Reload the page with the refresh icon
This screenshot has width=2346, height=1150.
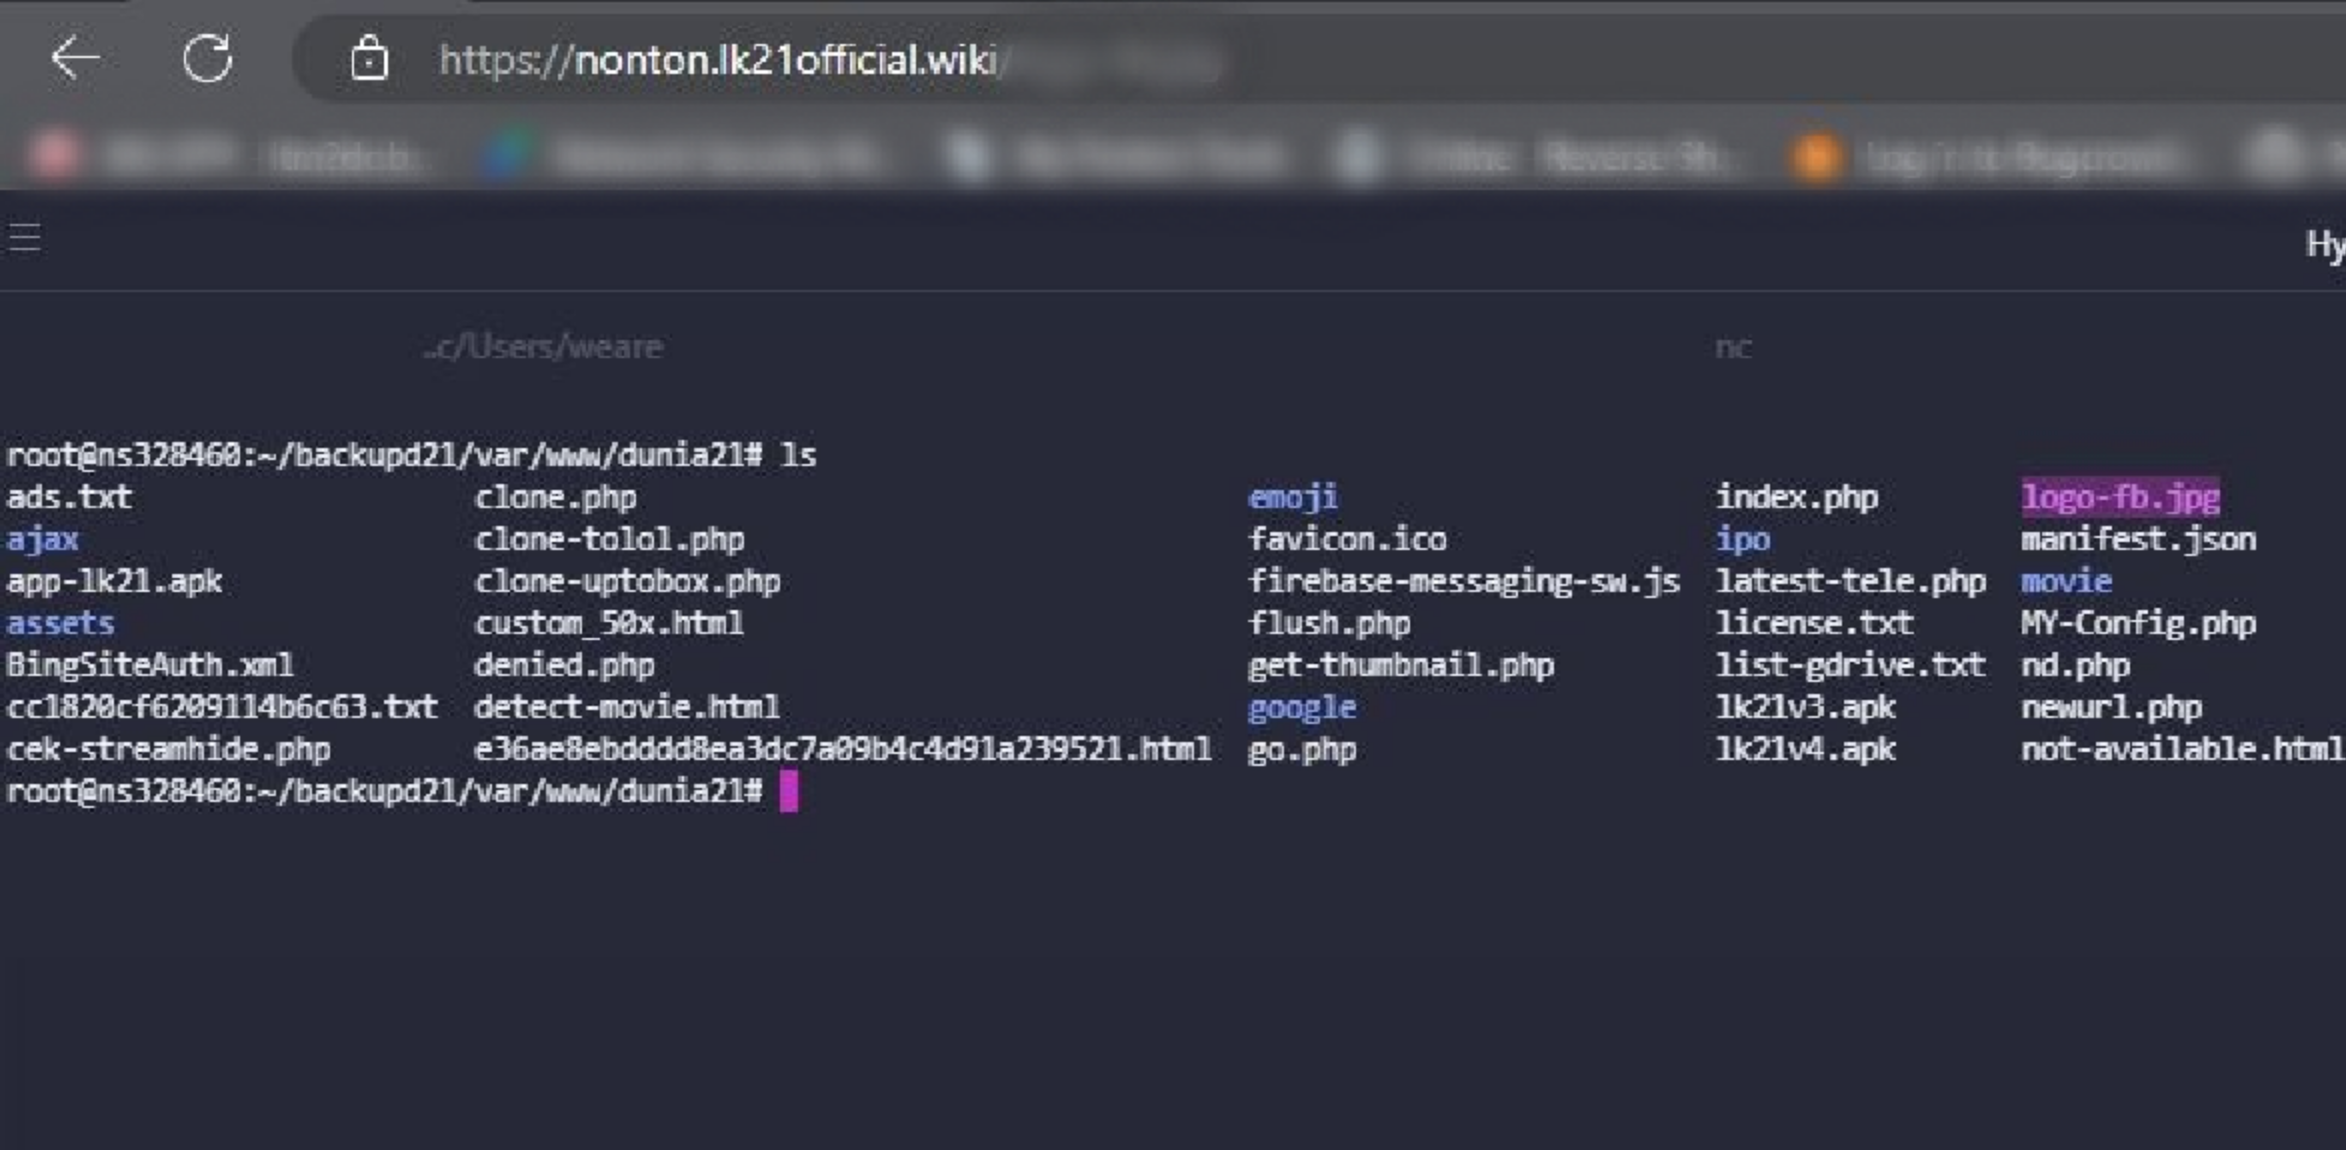205,60
